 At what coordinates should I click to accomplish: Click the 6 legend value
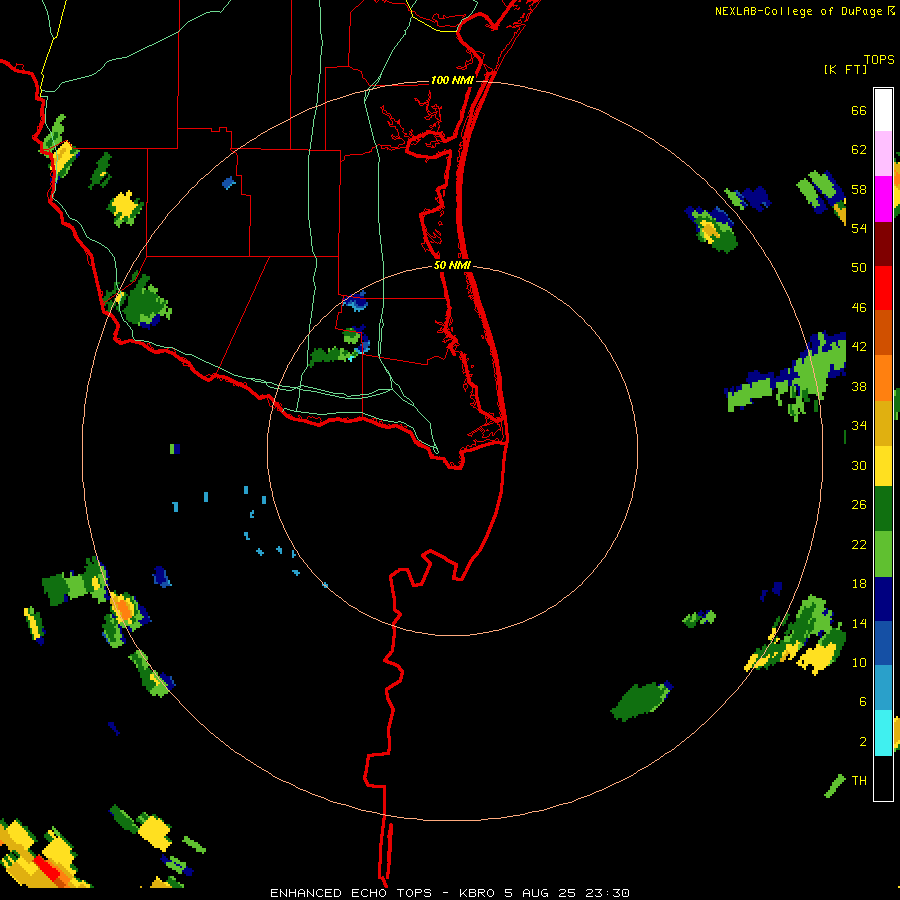point(862,702)
